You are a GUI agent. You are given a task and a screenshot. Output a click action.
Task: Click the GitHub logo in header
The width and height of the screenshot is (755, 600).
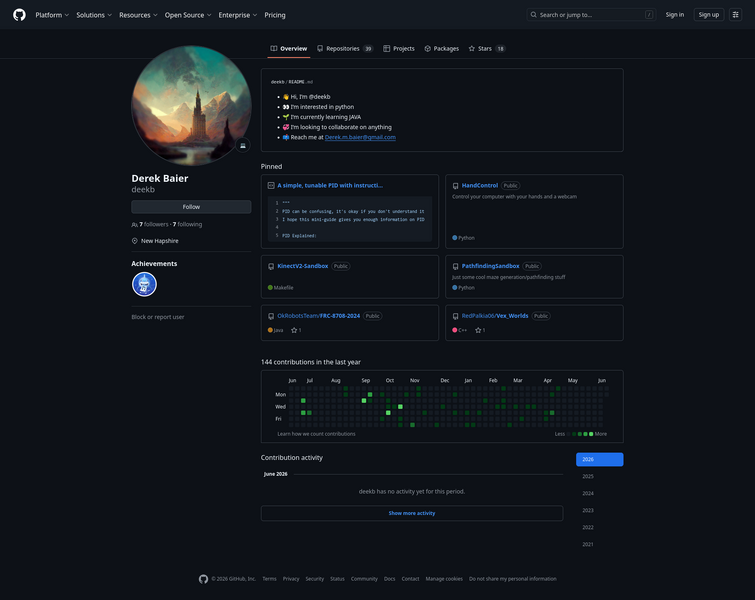[19, 15]
